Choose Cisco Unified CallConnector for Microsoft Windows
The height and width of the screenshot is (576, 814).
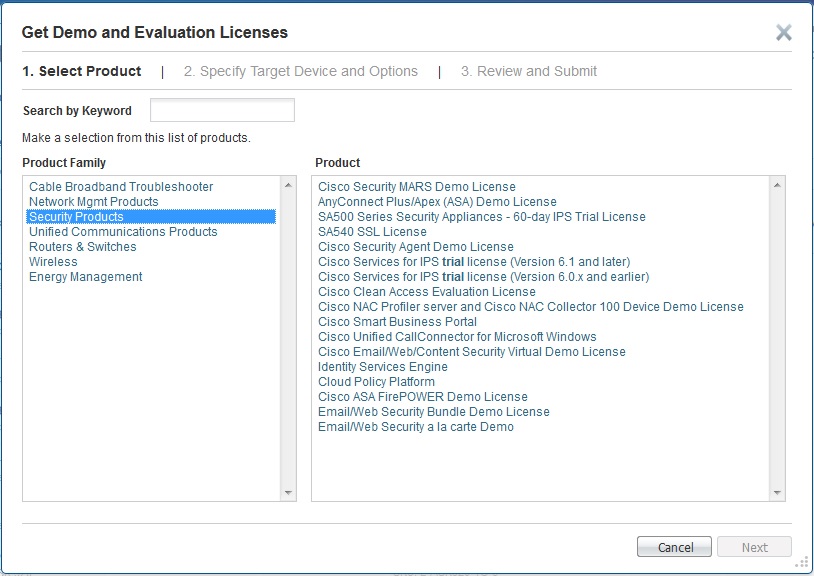457,337
